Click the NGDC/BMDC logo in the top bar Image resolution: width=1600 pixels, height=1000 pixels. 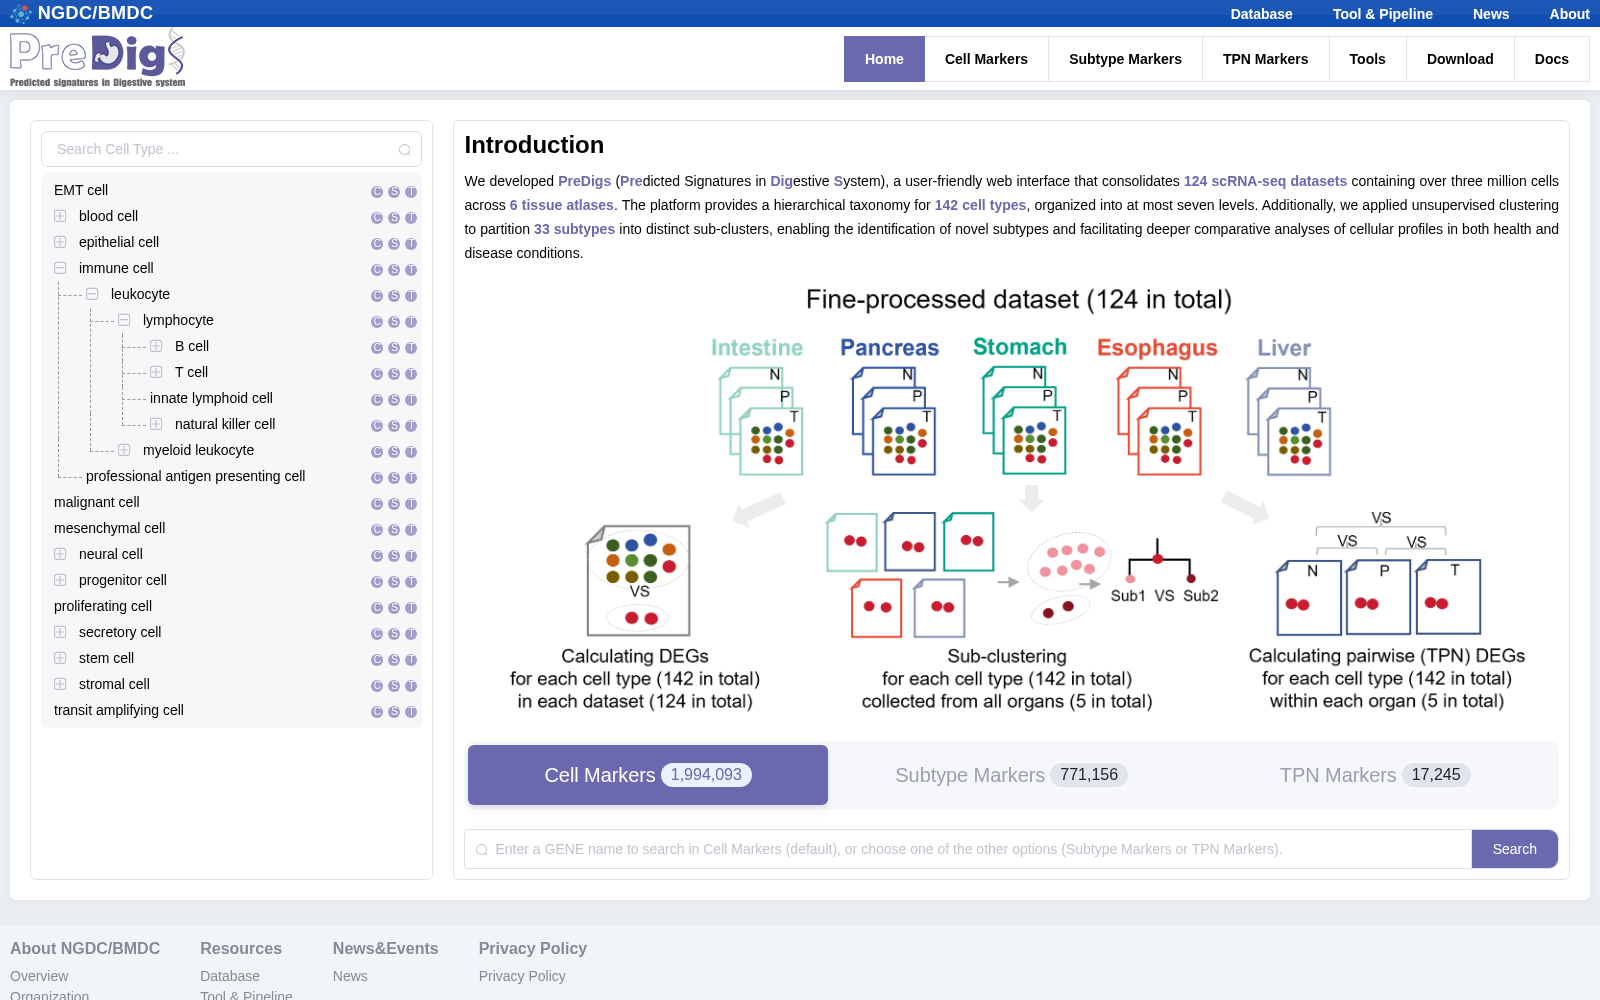(81, 13)
